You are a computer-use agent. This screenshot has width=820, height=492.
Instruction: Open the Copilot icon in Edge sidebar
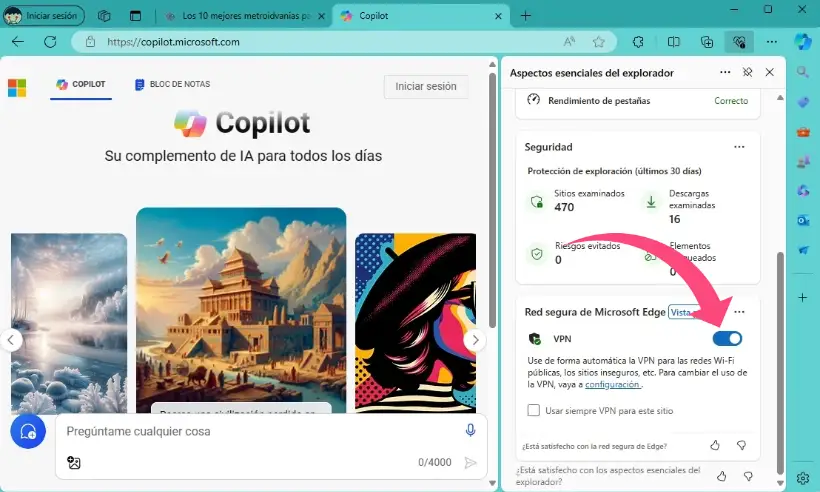[x=803, y=42]
